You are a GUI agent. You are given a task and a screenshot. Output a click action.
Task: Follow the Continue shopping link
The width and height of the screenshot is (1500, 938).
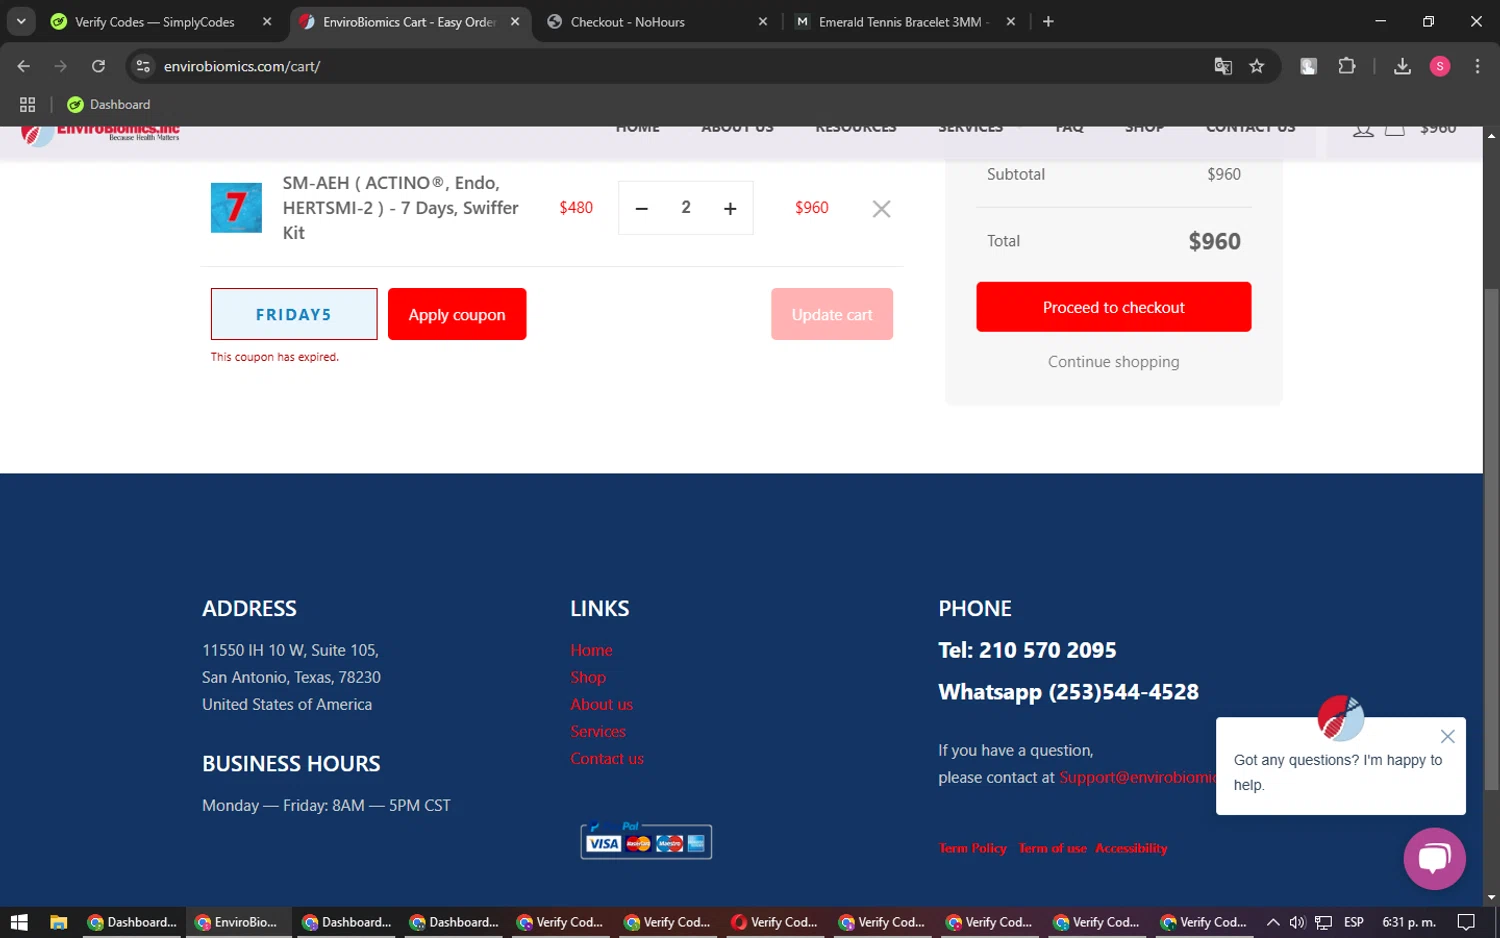pyautogui.click(x=1113, y=362)
